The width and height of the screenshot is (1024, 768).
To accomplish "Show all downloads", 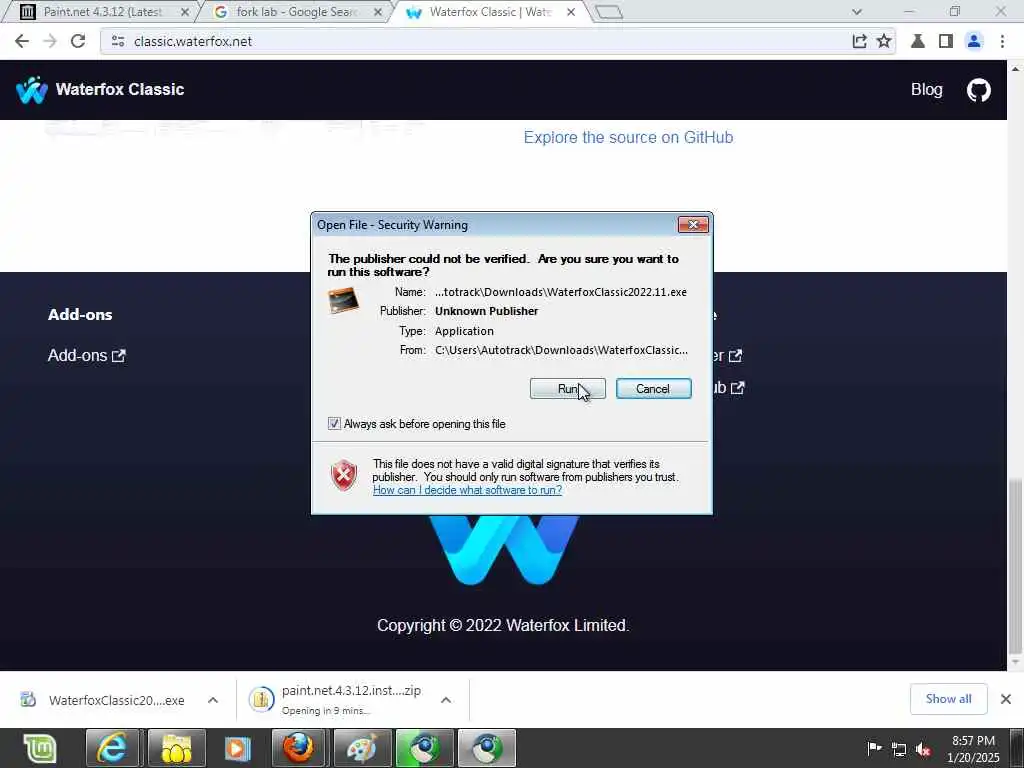I will pos(948,699).
